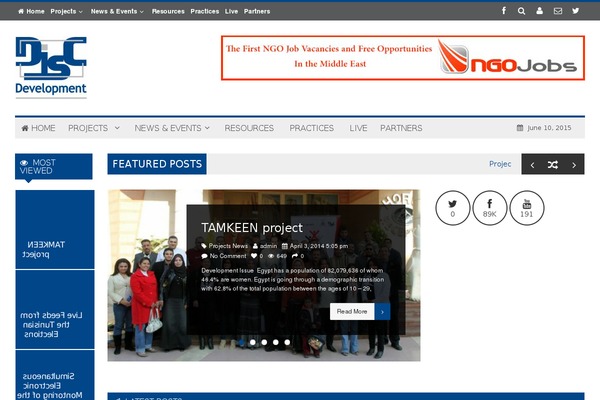Click the YouTube 191 circle
The height and width of the screenshot is (400, 600).
[x=527, y=208]
